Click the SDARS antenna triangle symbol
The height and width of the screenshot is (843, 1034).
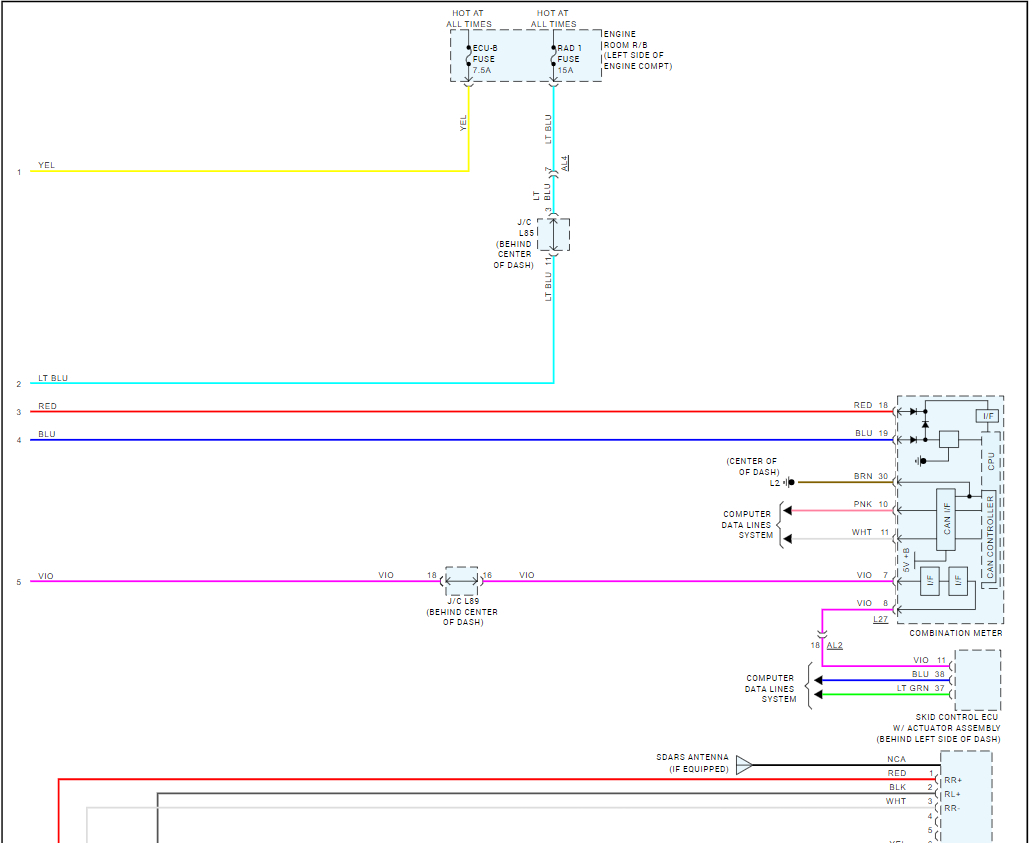744,765
